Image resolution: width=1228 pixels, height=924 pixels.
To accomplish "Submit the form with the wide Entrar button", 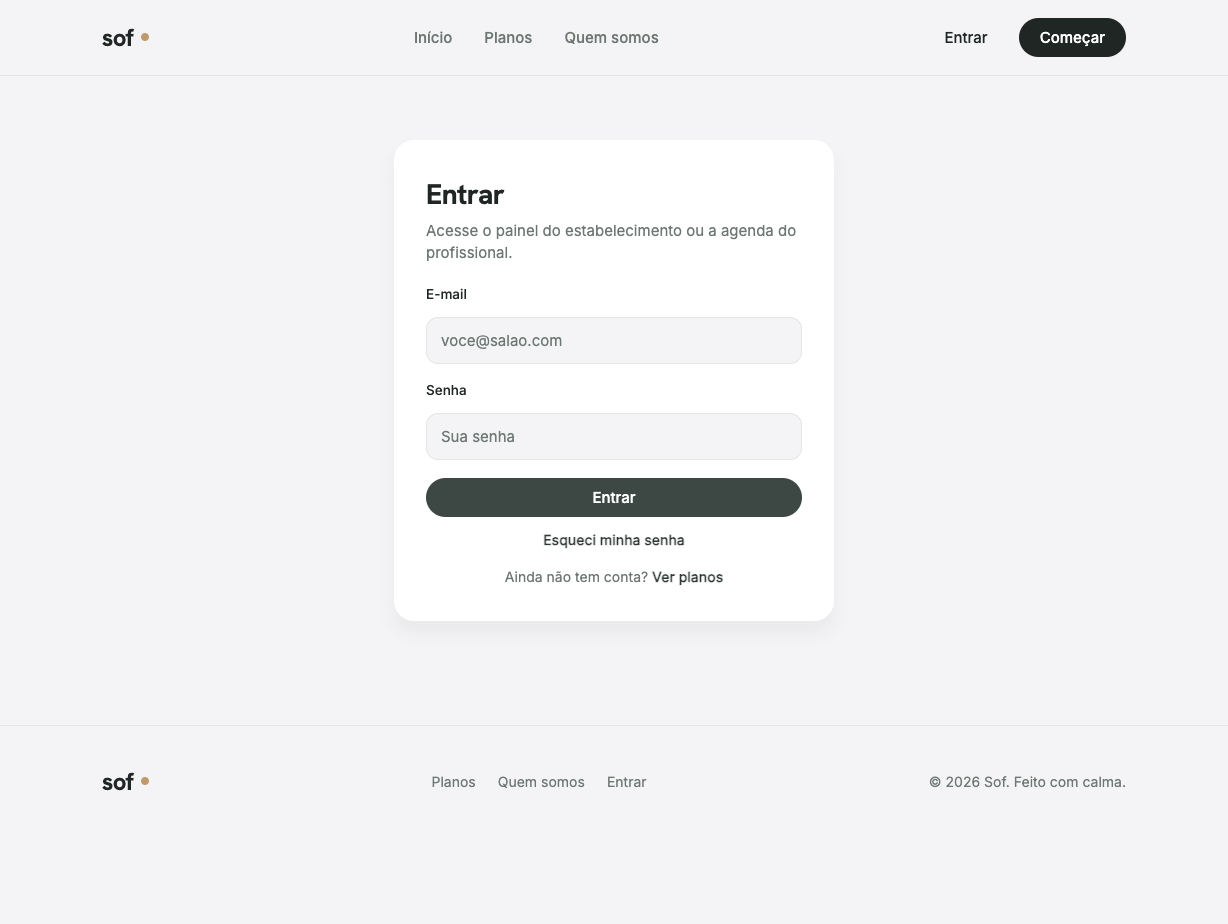I will pos(614,498).
